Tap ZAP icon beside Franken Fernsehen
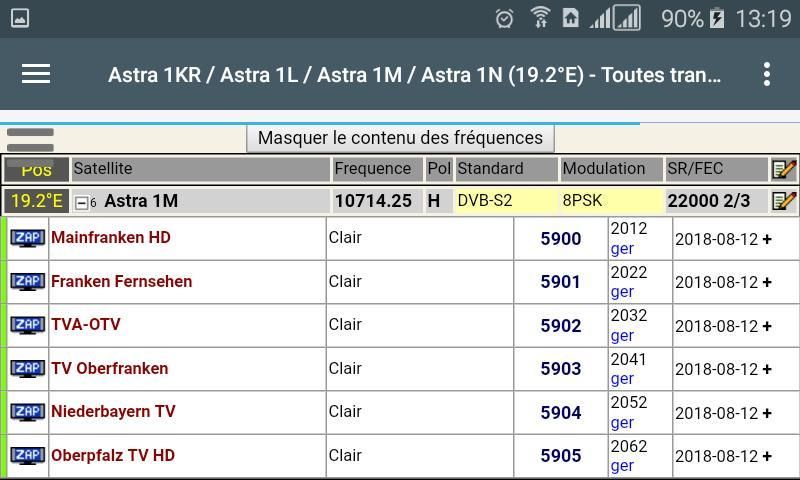The width and height of the screenshot is (800, 480). pyautogui.click(x=28, y=281)
